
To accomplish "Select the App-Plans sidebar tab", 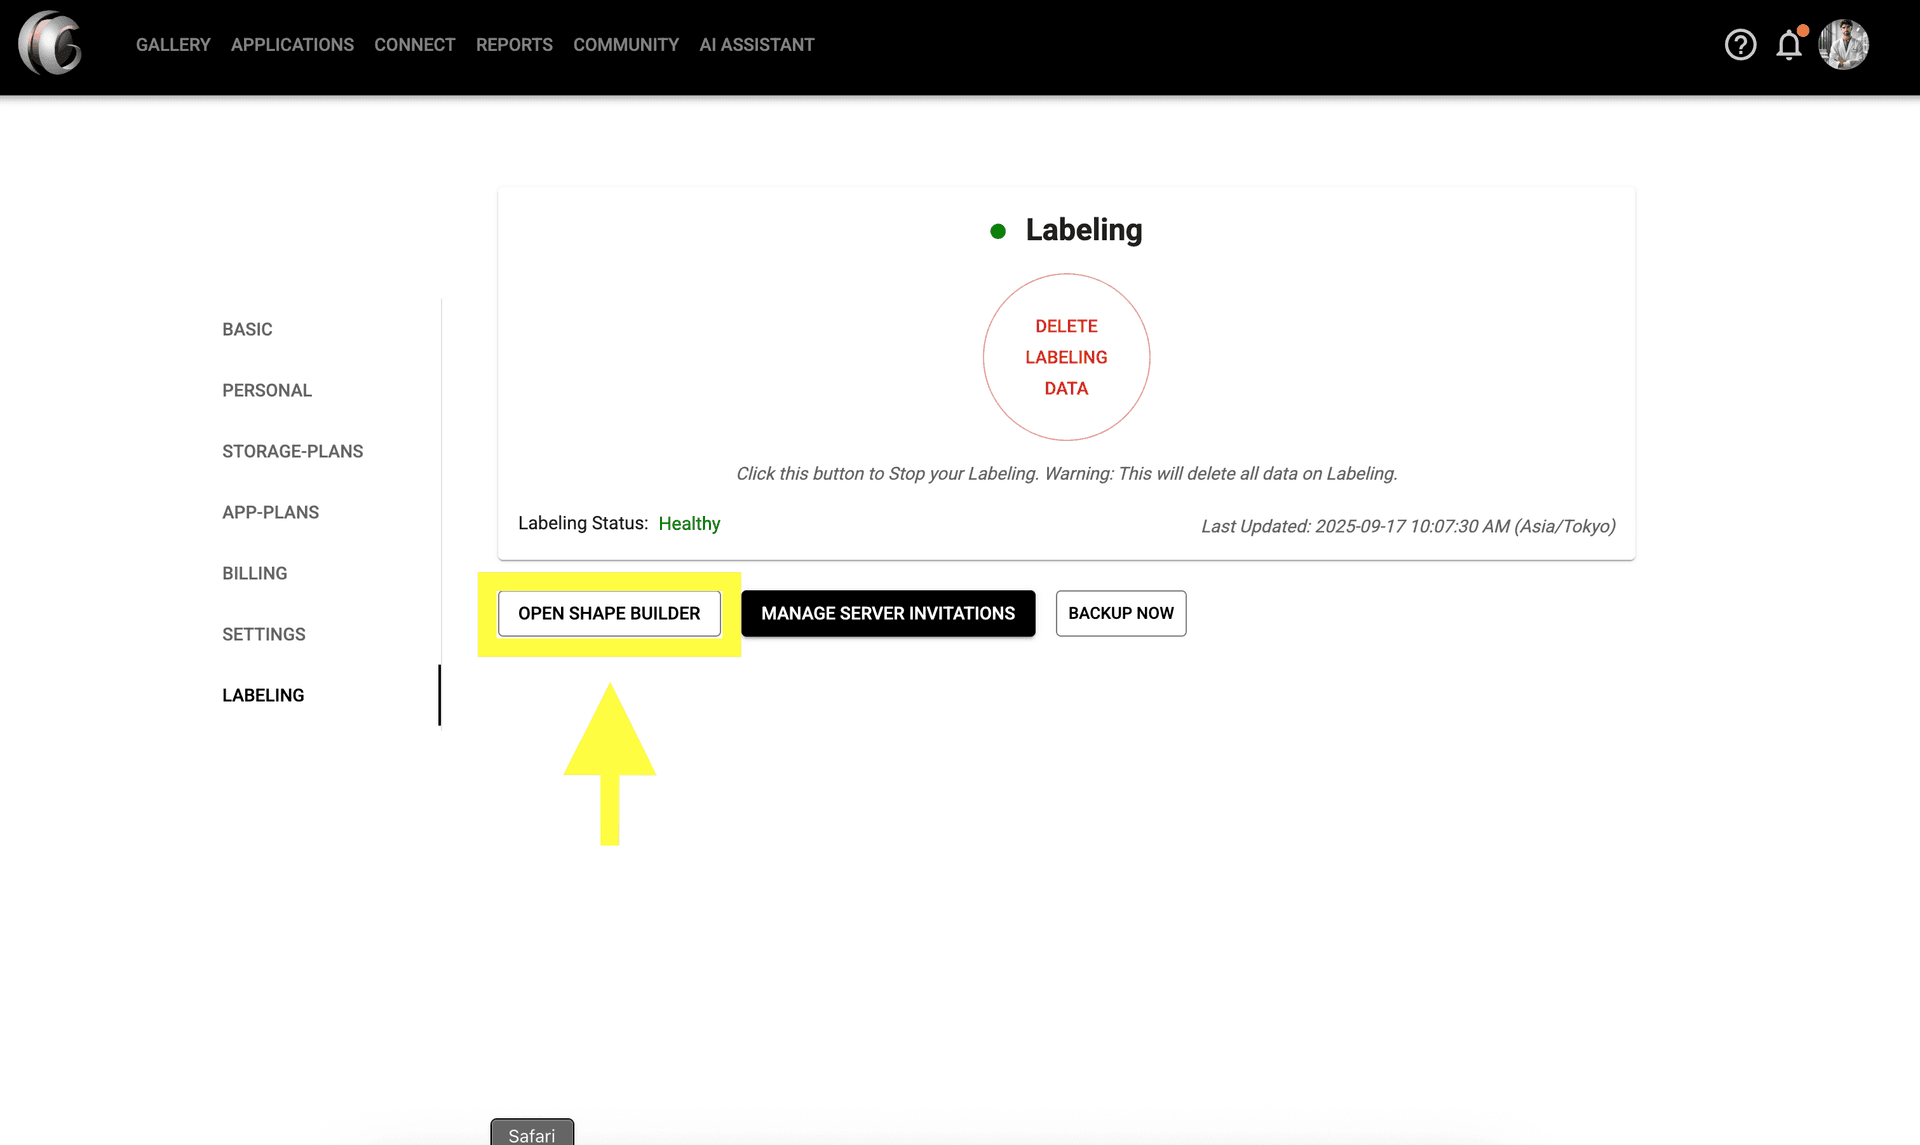I will click(270, 512).
